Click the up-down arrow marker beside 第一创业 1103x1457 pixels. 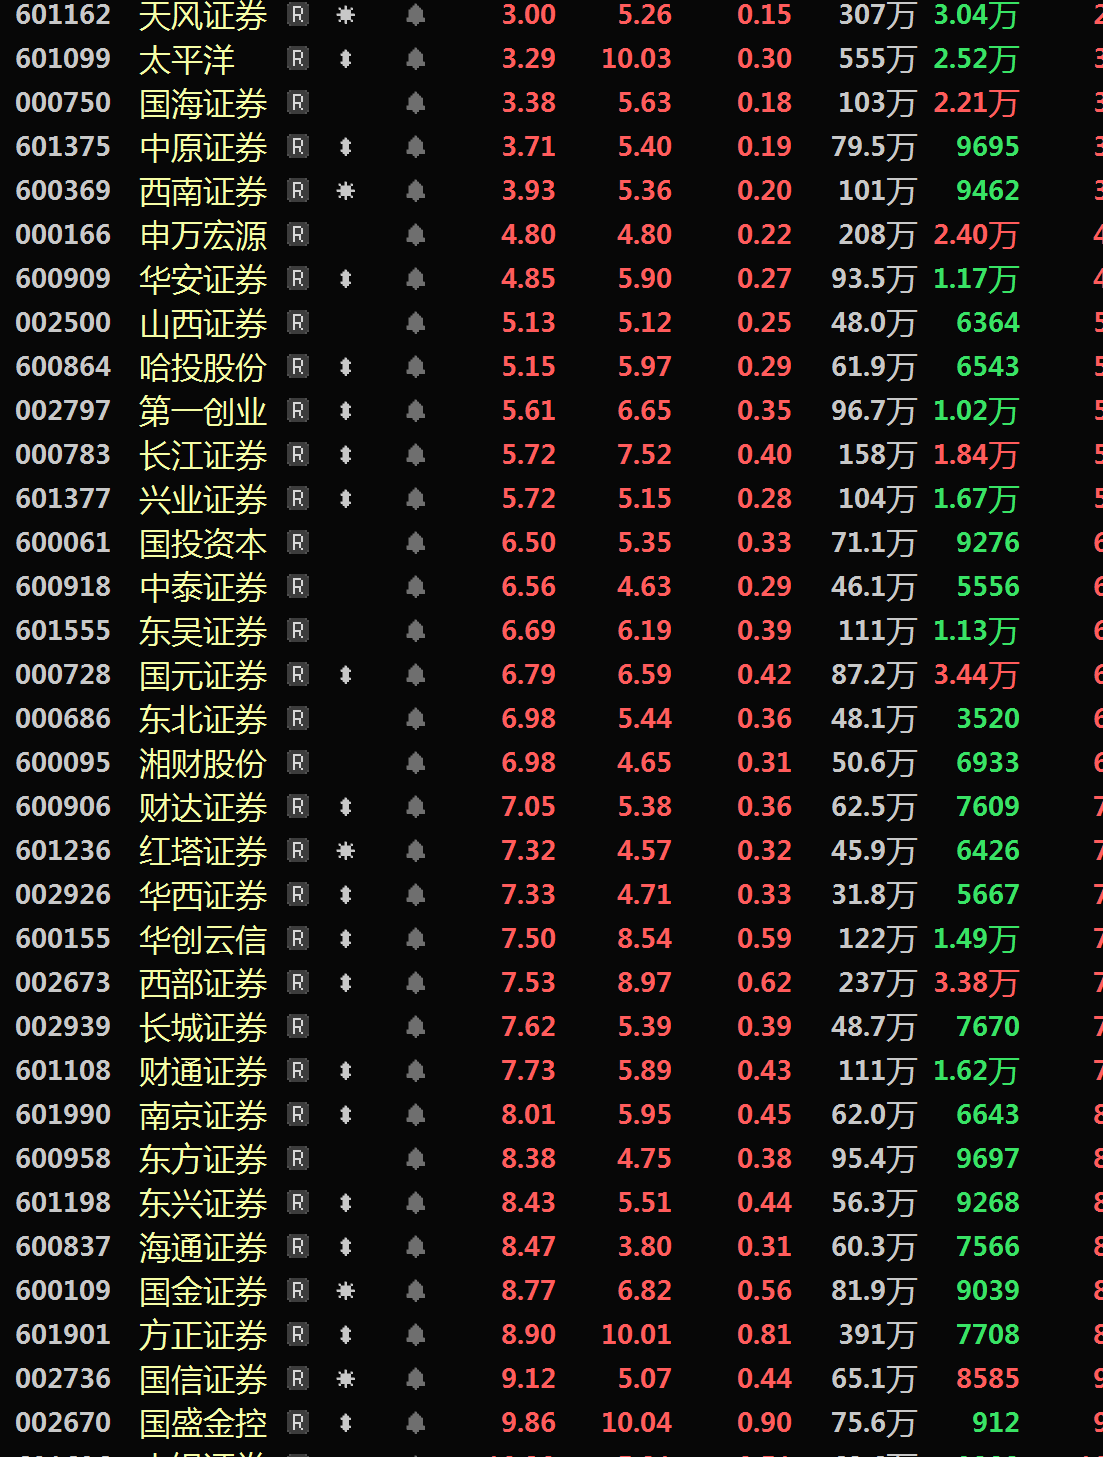[346, 411]
